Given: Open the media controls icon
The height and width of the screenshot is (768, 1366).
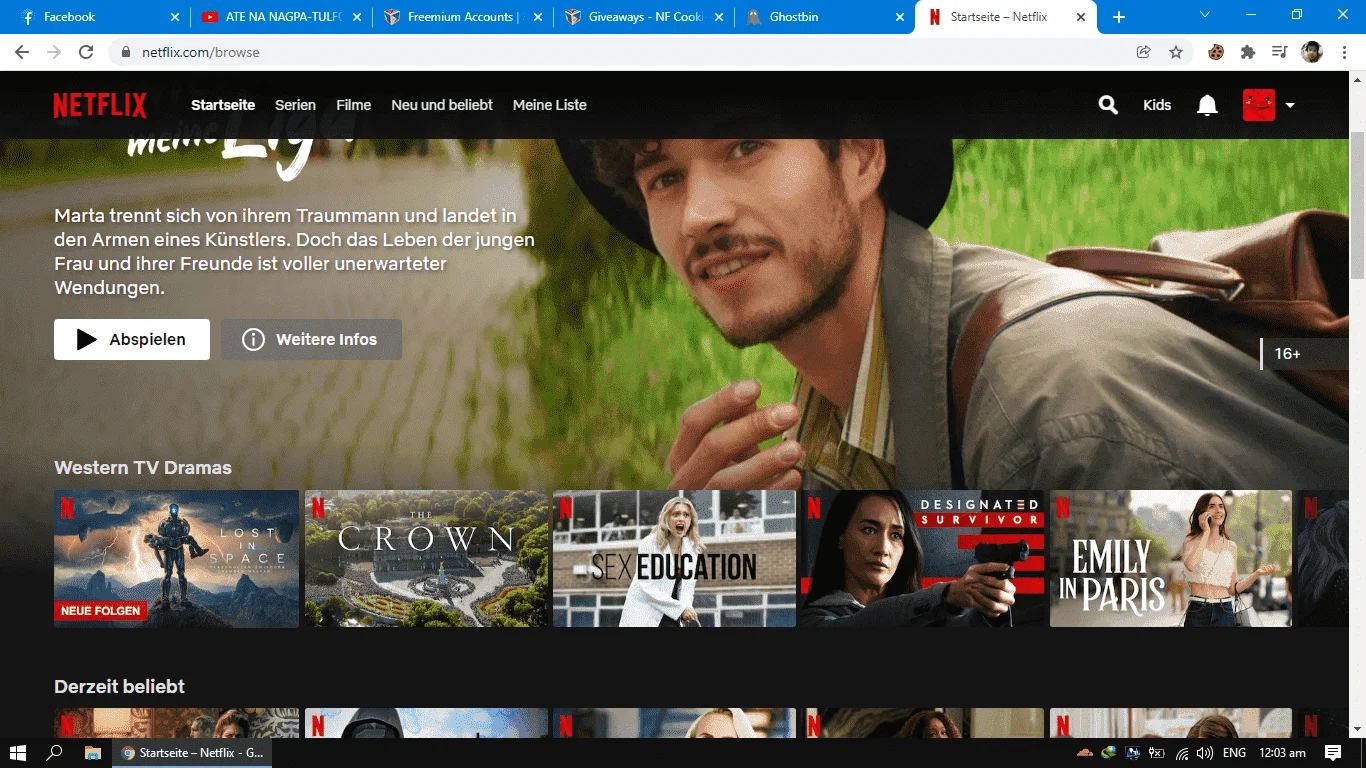Looking at the screenshot, I should (x=1279, y=52).
